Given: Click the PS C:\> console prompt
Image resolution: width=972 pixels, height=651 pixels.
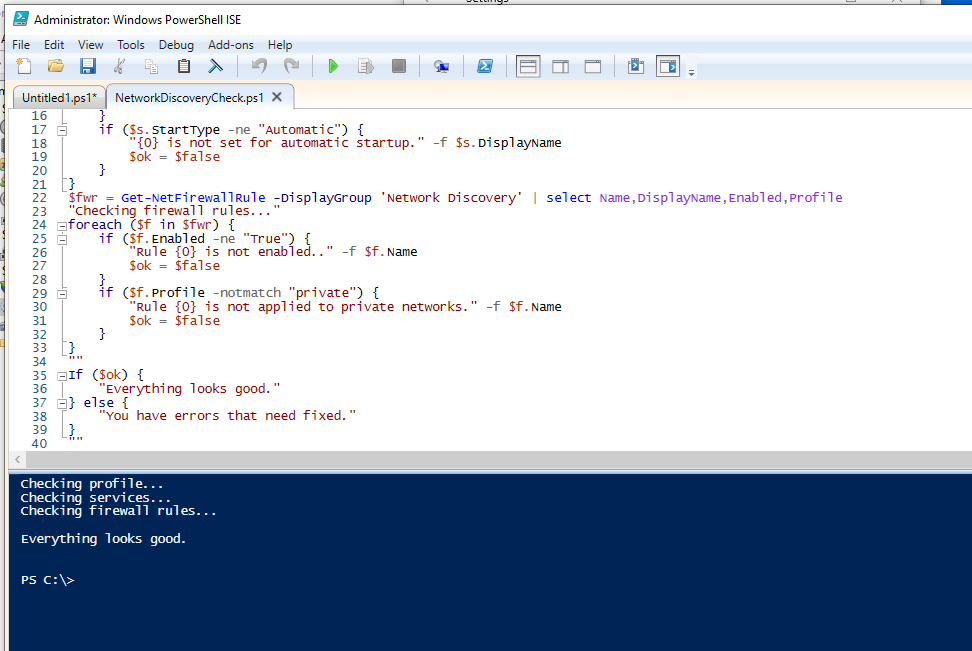Looking at the screenshot, I should point(48,580).
